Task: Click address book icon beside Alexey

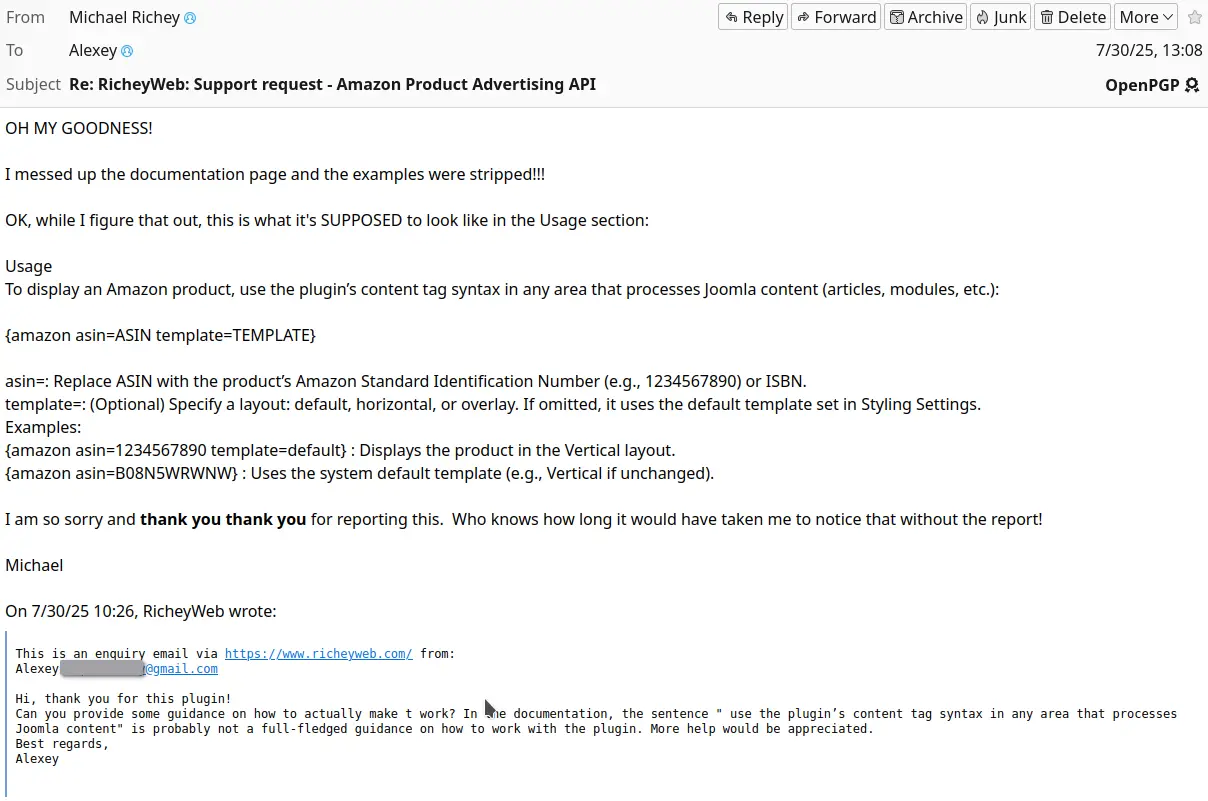Action: (x=127, y=51)
